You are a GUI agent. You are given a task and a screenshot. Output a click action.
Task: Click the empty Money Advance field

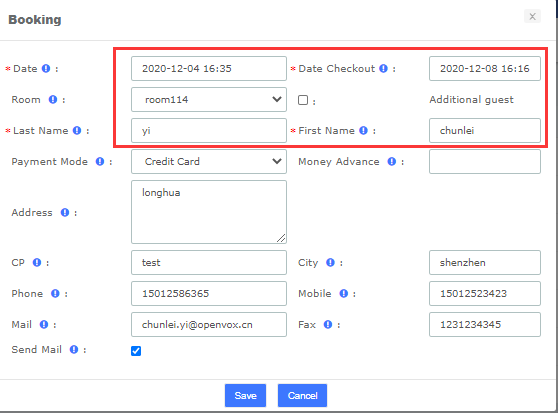pos(485,162)
